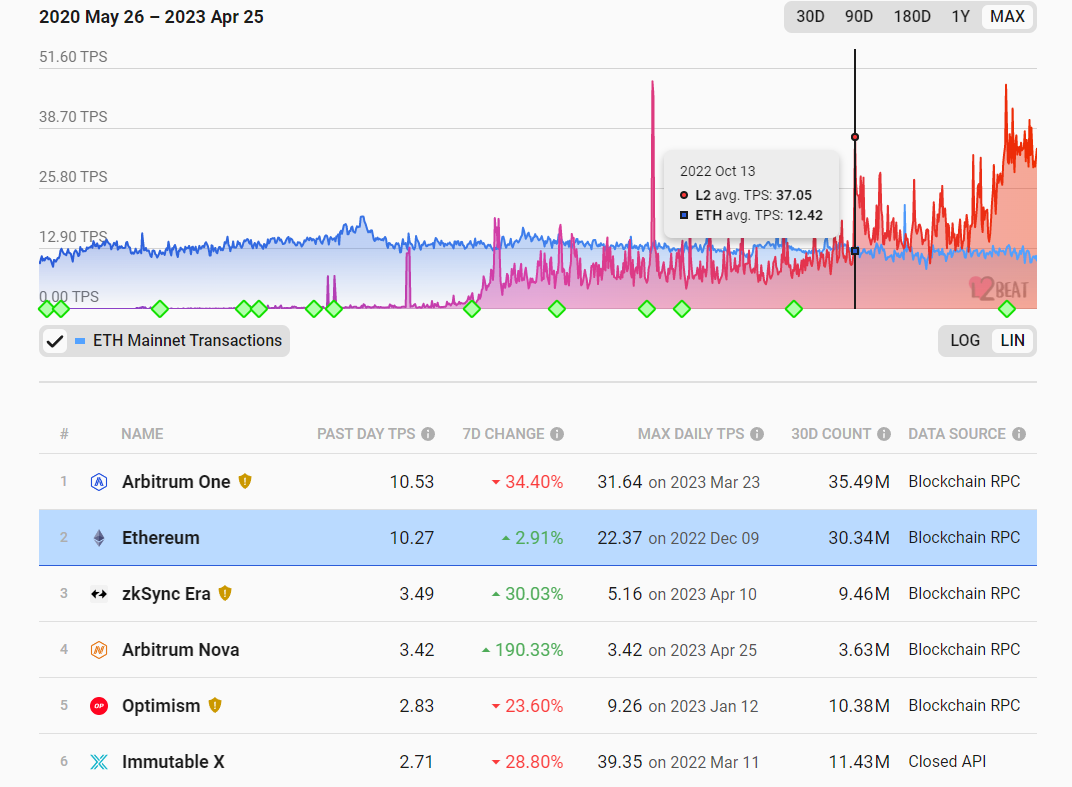The height and width of the screenshot is (787, 1072).
Task: Click the Arbitrum Nova orange icon
Action: [99, 650]
